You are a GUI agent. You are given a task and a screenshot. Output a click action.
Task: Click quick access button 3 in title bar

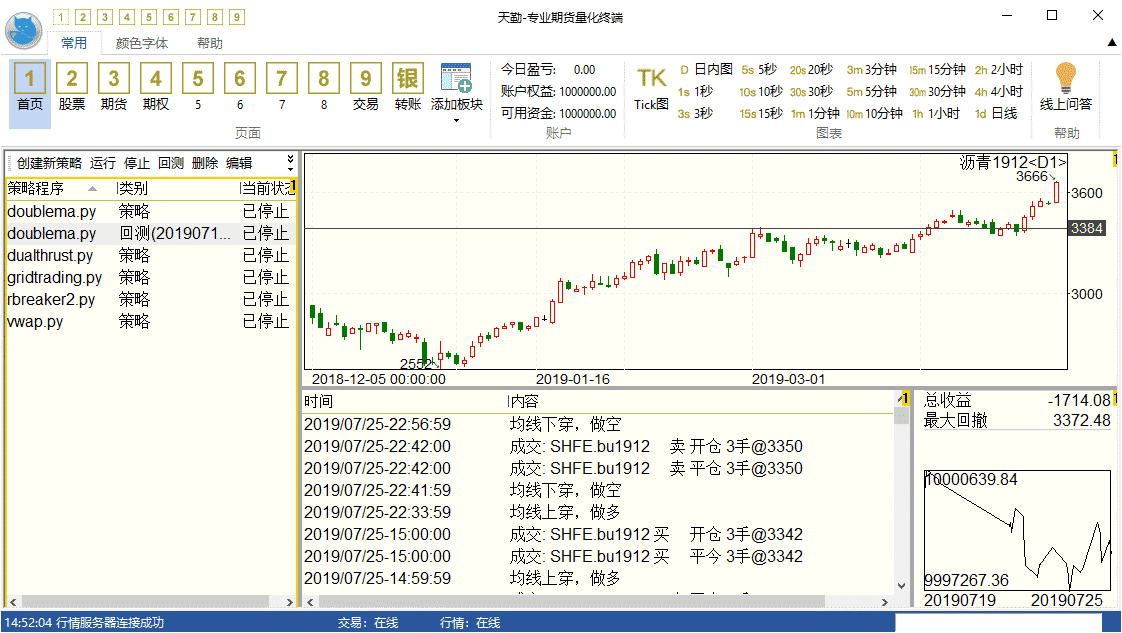[105, 17]
